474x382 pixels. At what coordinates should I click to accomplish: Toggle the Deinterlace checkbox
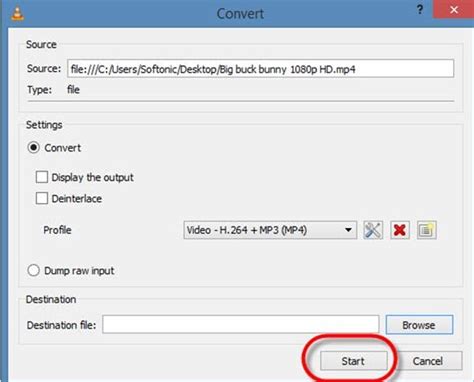[42, 198]
